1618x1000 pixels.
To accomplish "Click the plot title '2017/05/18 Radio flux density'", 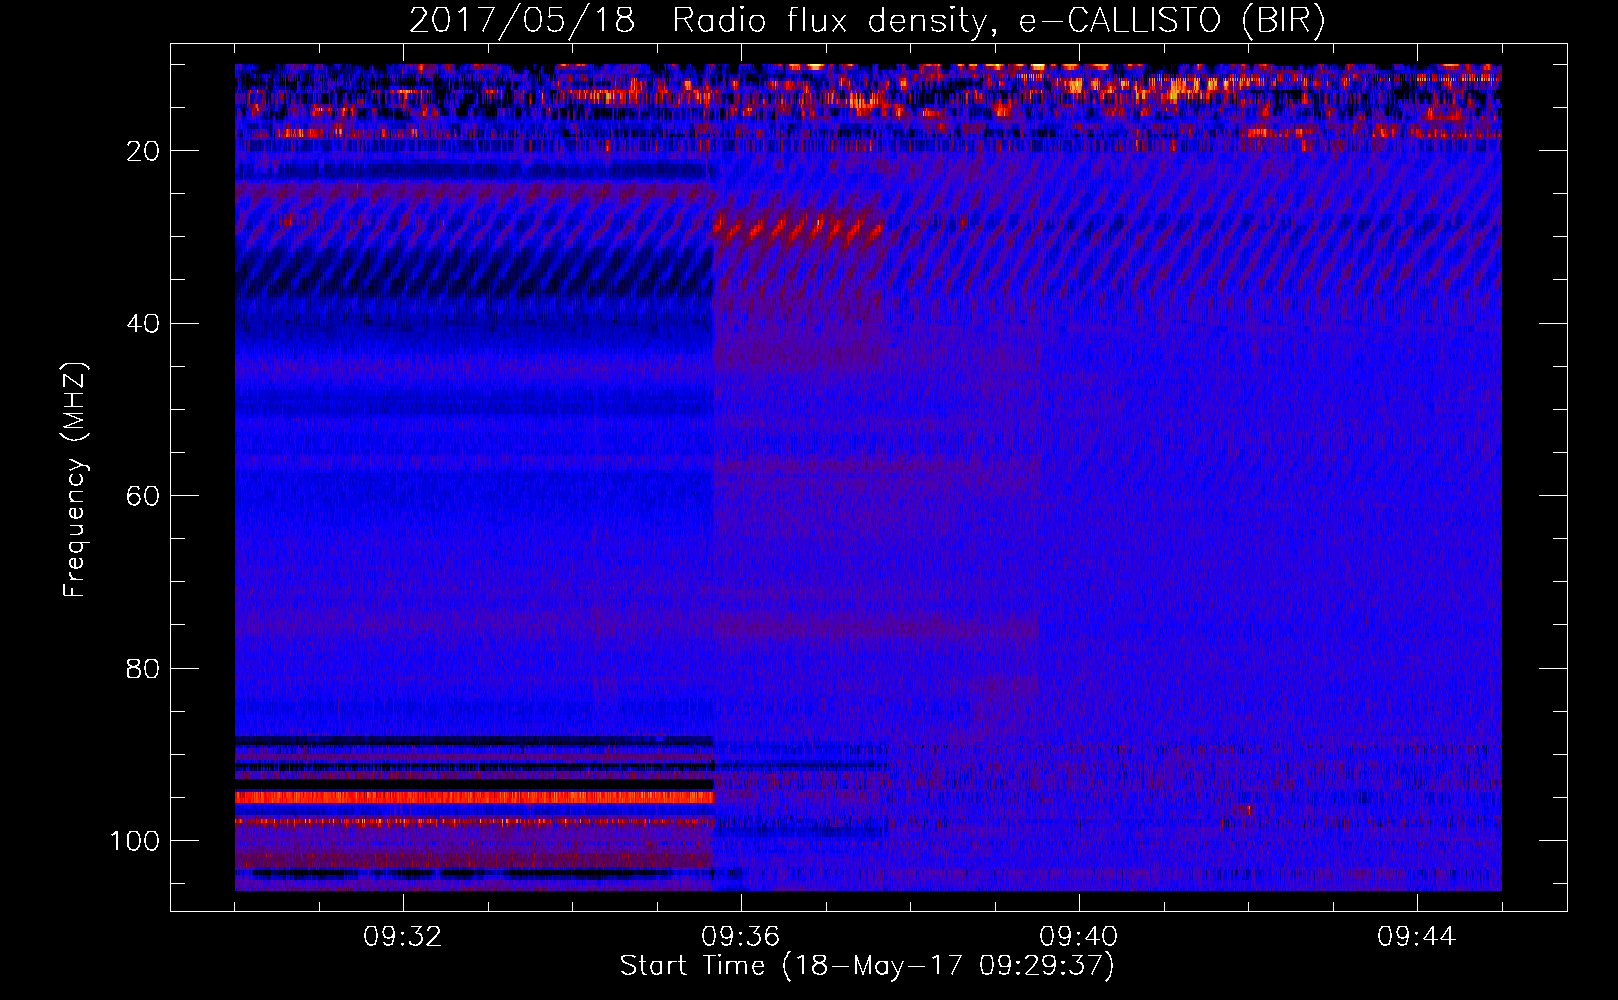I will click(x=697, y=21).
